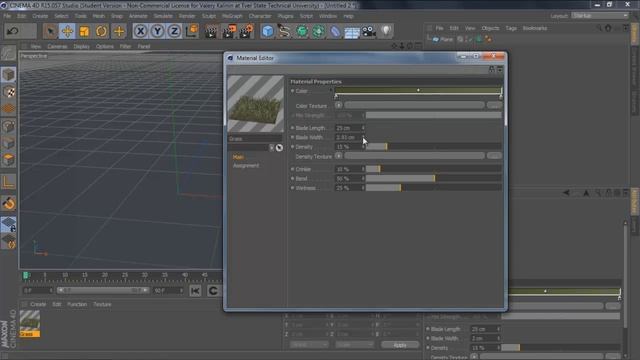This screenshot has width=640, height=360.
Task: Click the green Array modeling object icon
Action: coord(318,31)
